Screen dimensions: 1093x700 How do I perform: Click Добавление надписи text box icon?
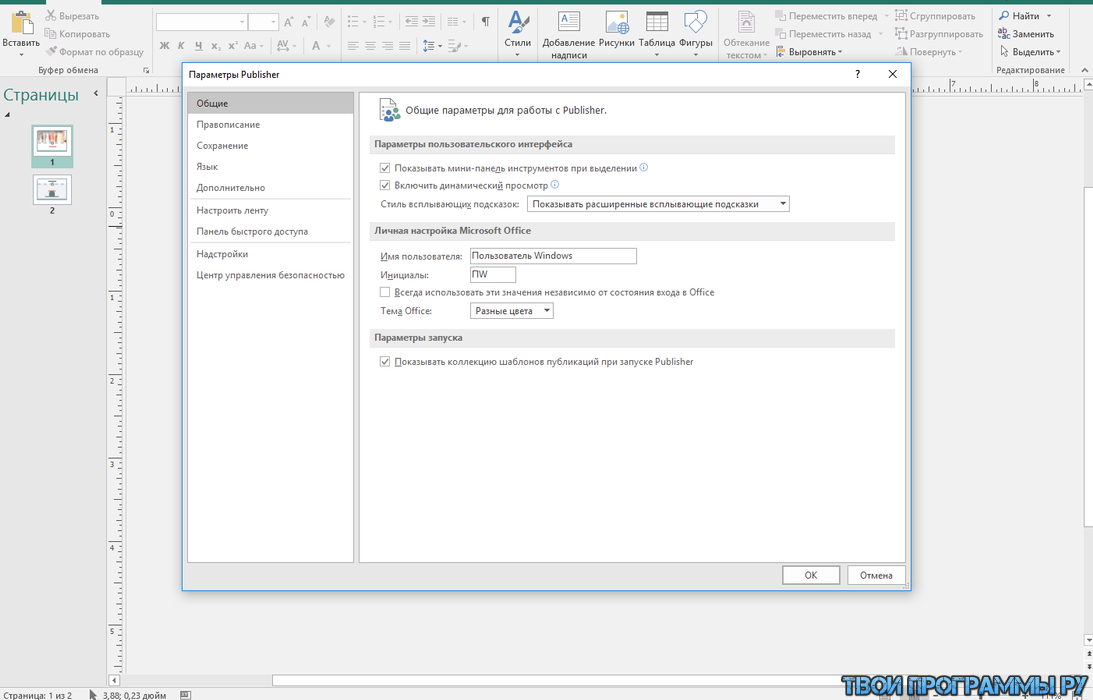pyautogui.click(x=569, y=22)
